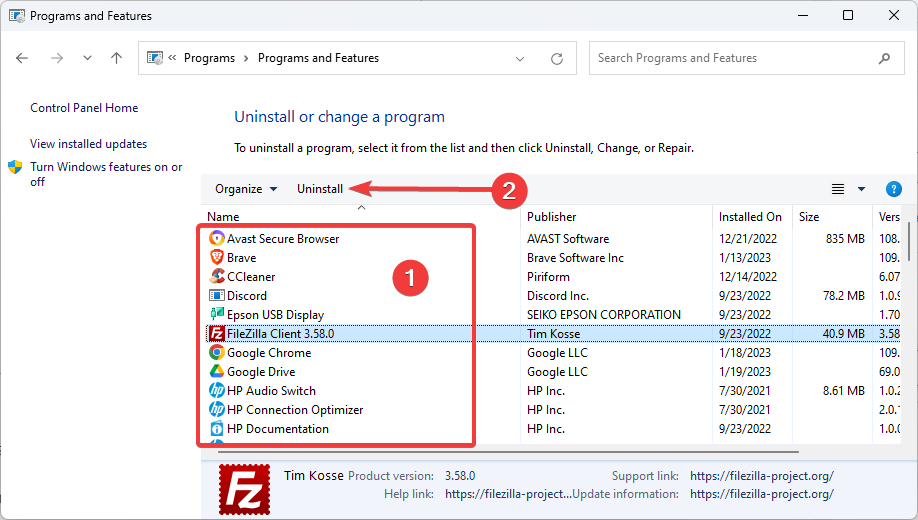This screenshot has width=918, height=520.
Task: Expand the address bar history dropdown
Action: coord(519,59)
